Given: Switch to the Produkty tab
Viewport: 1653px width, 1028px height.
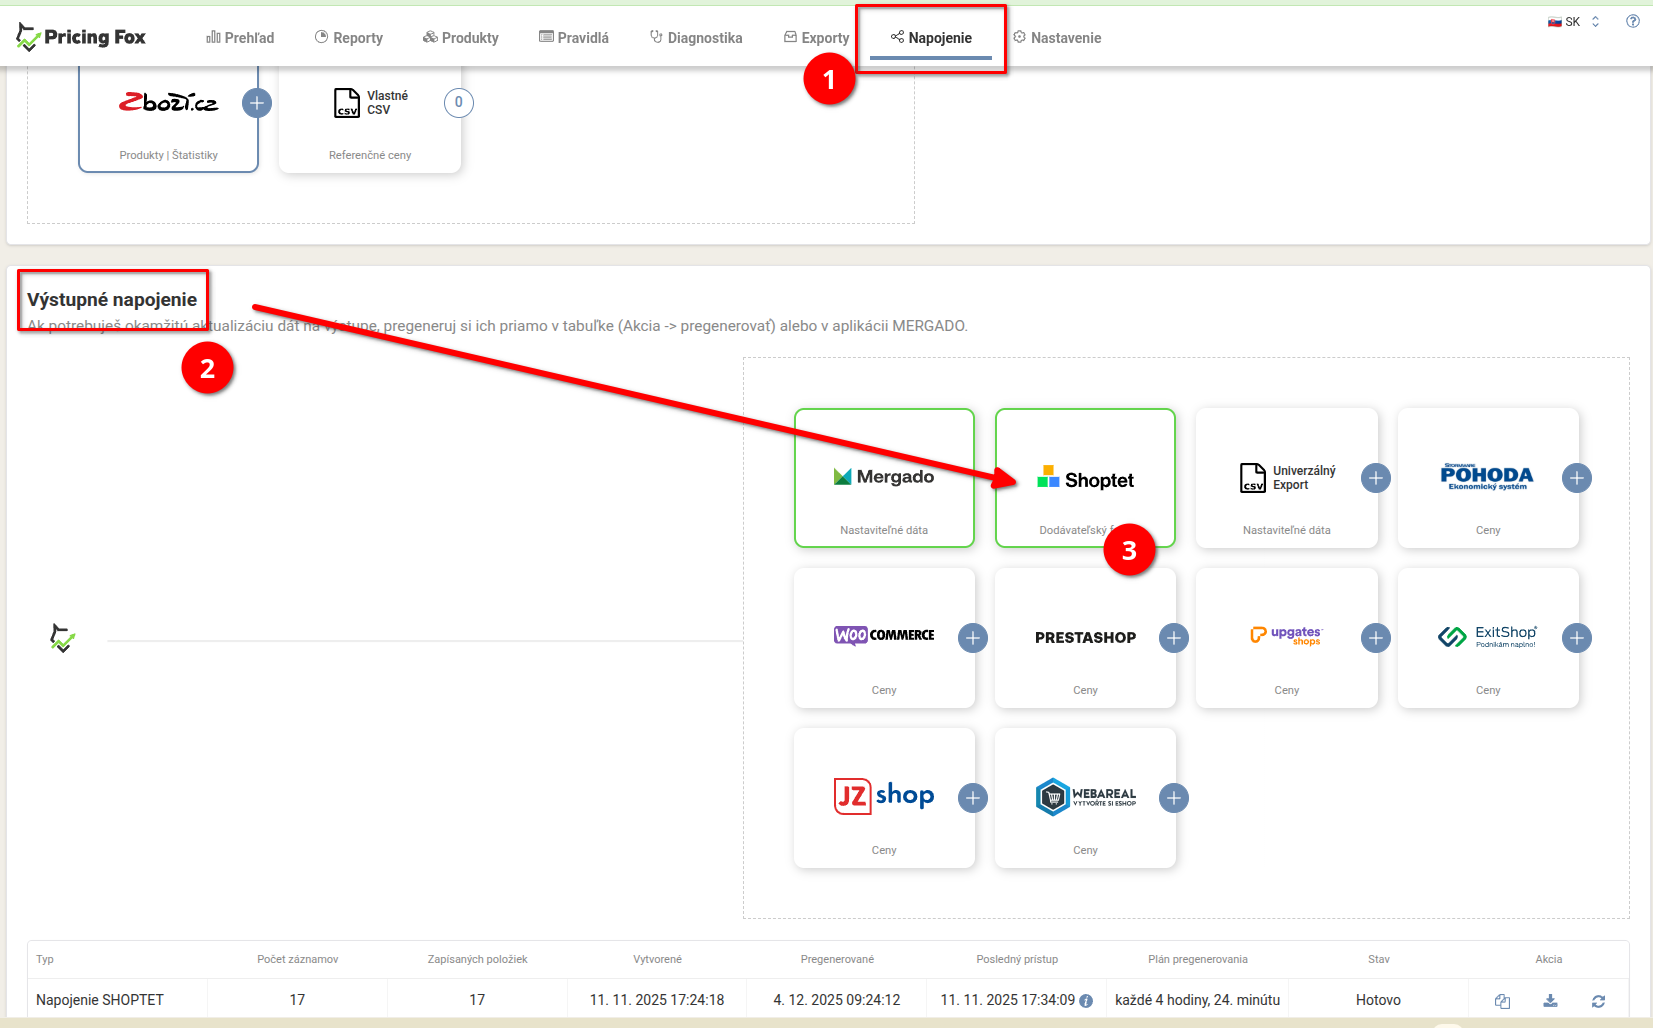Looking at the screenshot, I should (x=460, y=38).
